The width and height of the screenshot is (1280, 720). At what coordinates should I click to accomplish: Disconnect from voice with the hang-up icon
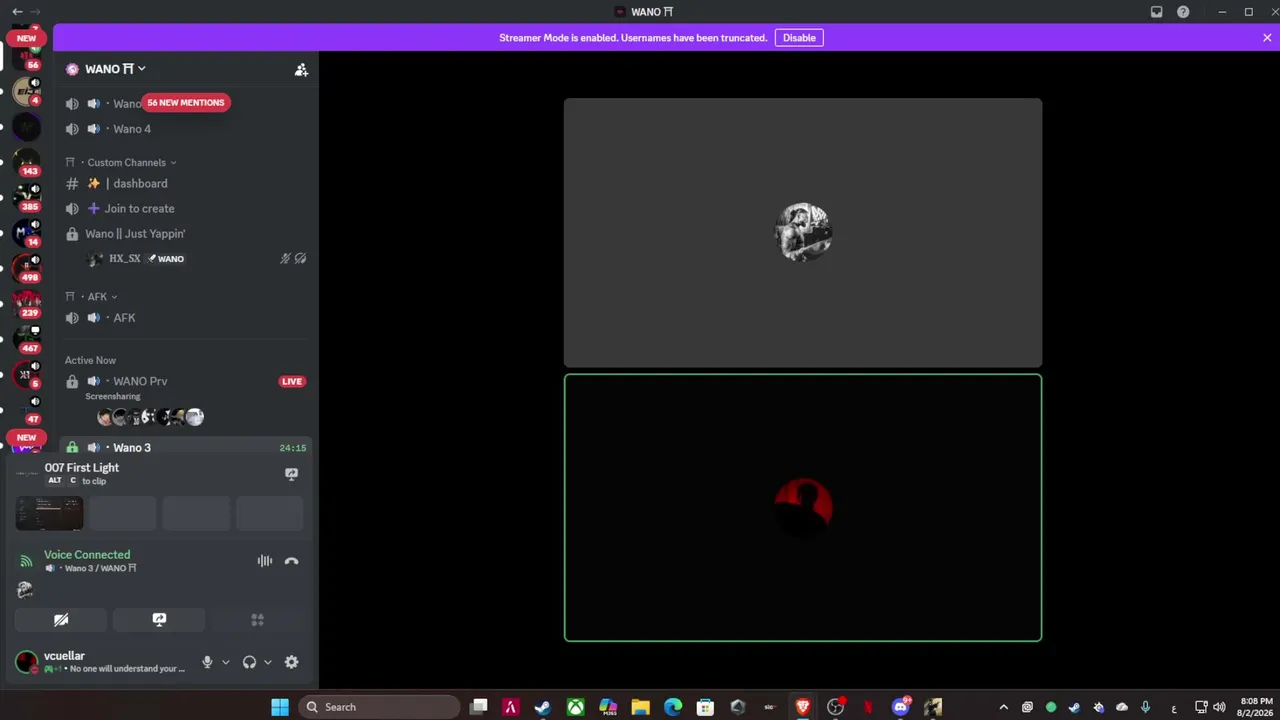291,561
